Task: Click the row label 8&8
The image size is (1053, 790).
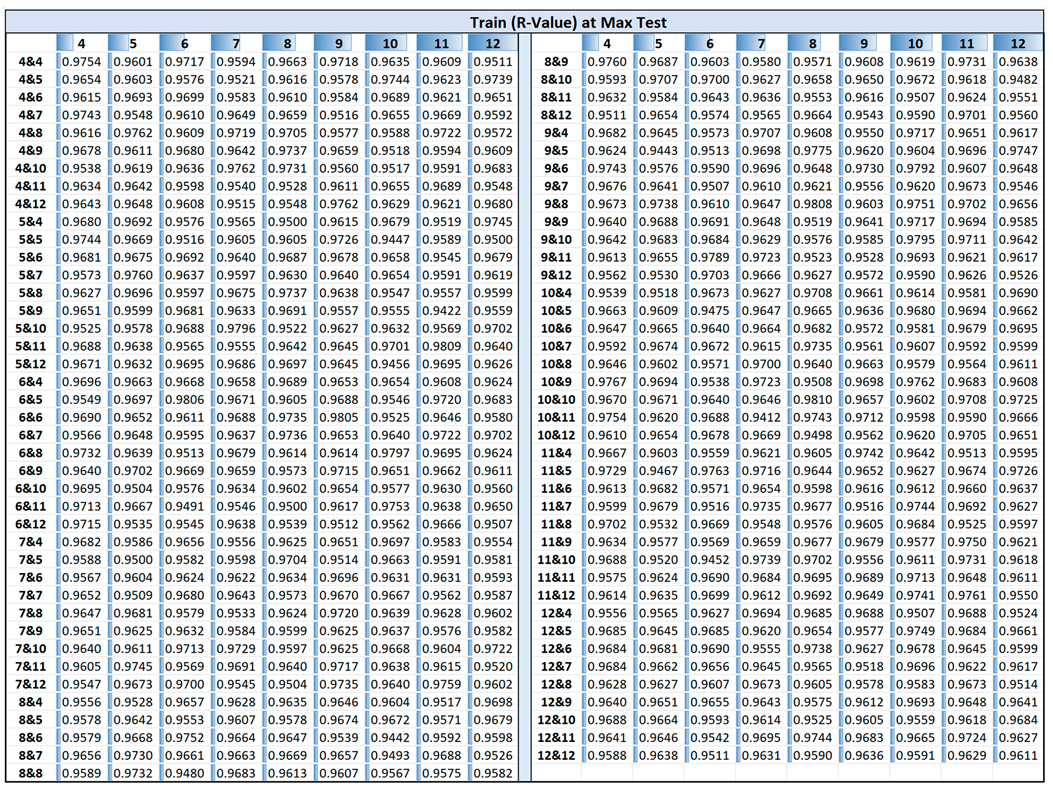Action: click(x=30, y=774)
